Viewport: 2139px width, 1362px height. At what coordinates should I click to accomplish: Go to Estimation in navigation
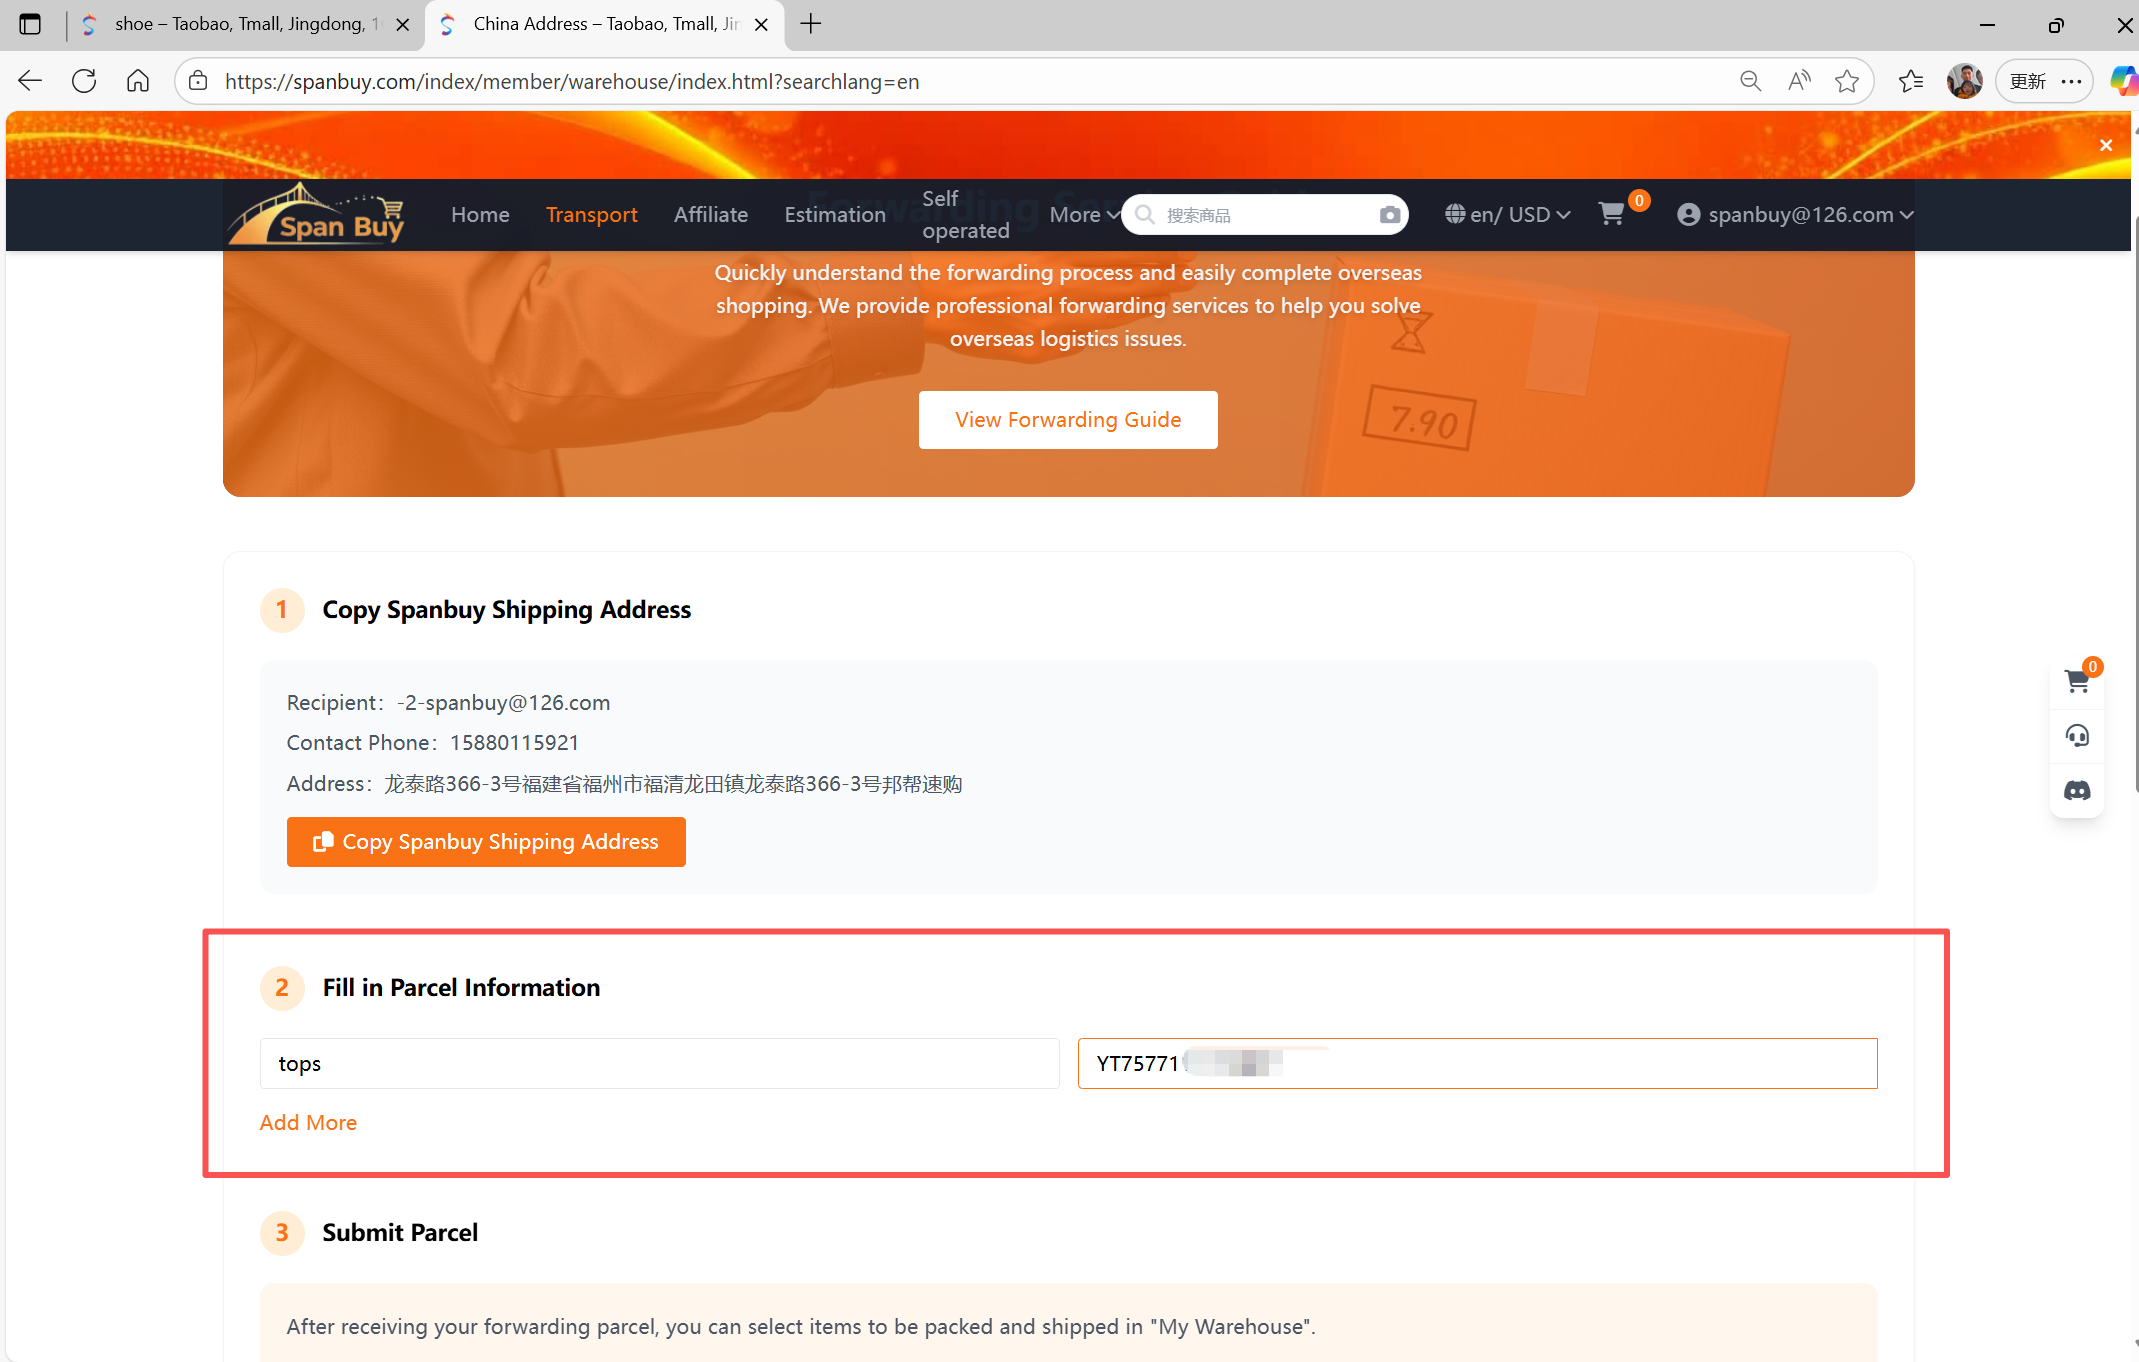[x=834, y=215]
